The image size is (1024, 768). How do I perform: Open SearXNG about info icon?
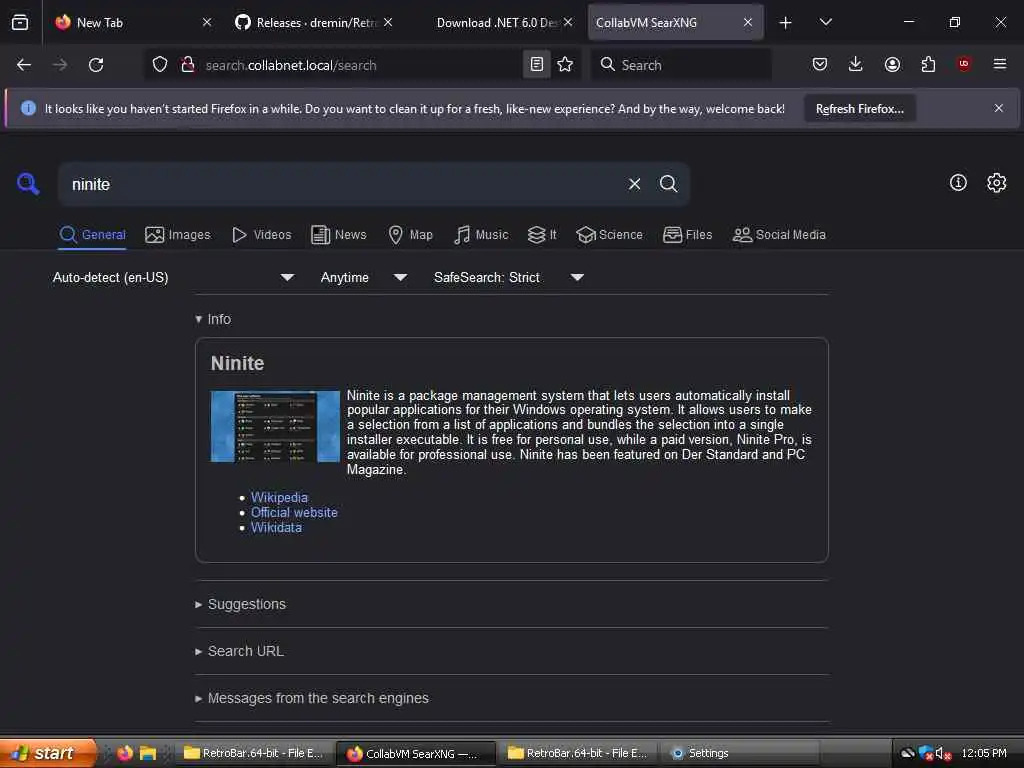pyautogui.click(x=958, y=183)
